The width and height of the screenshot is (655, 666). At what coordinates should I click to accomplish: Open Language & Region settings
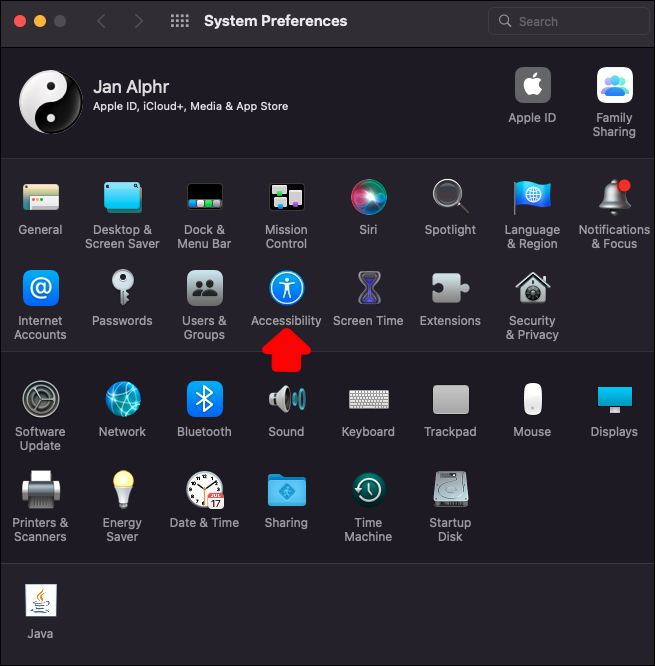click(x=532, y=197)
